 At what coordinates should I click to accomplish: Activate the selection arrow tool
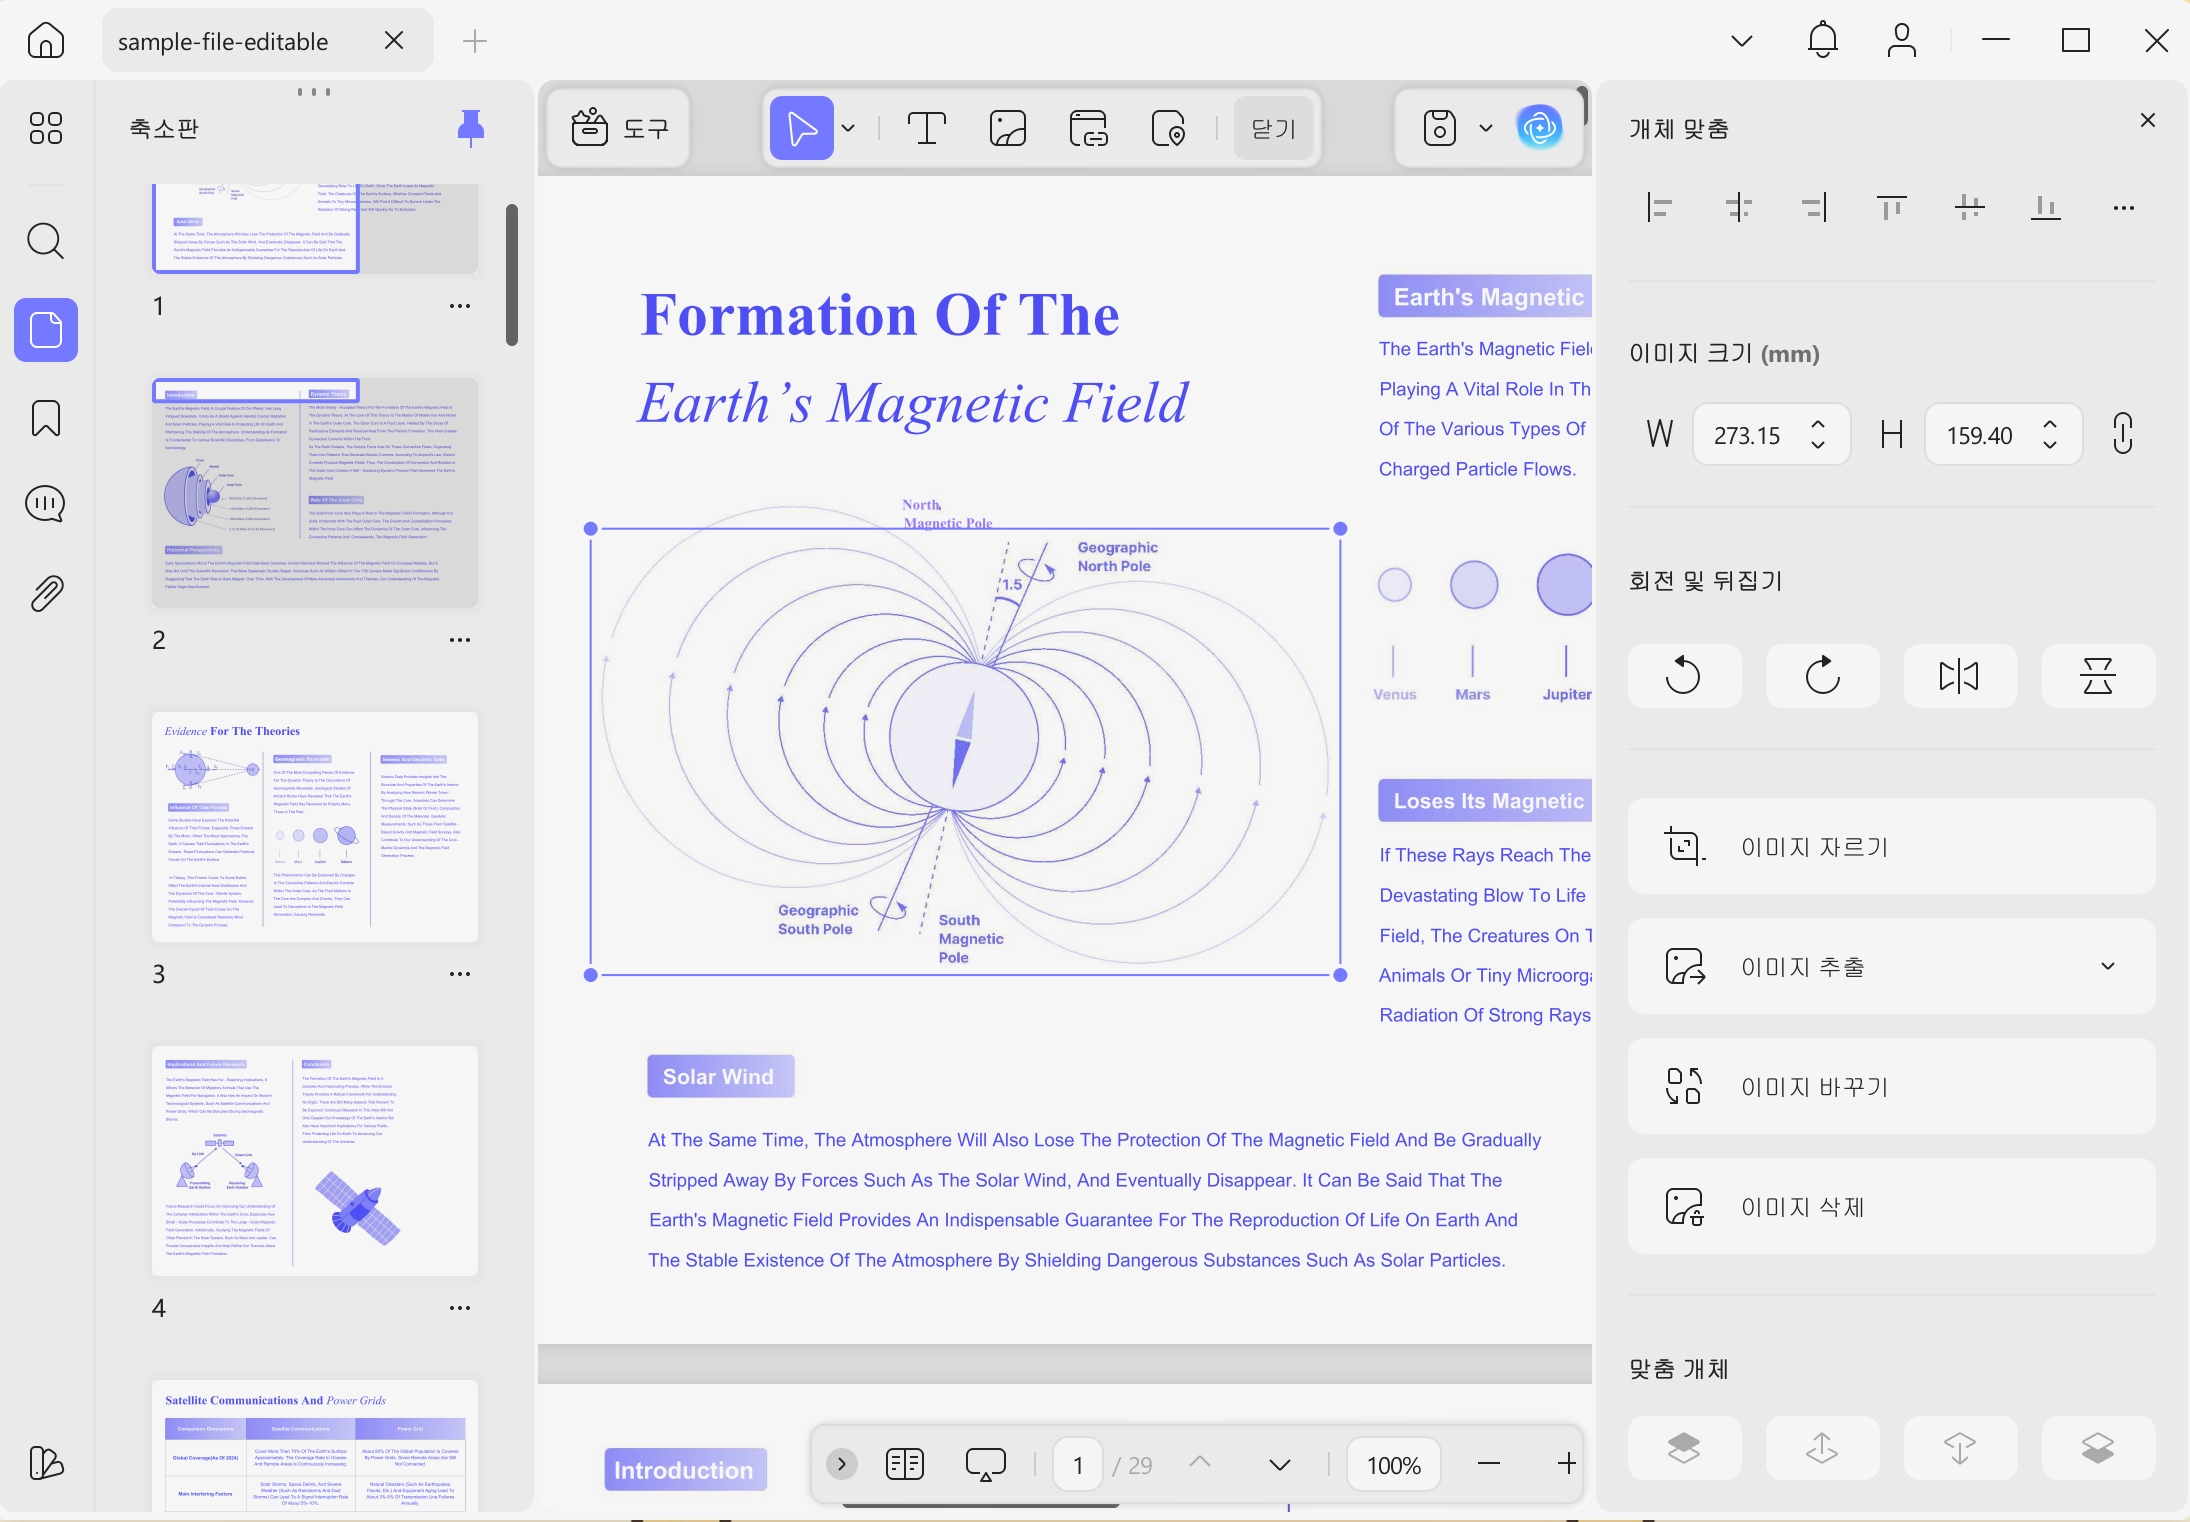click(x=801, y=128)
